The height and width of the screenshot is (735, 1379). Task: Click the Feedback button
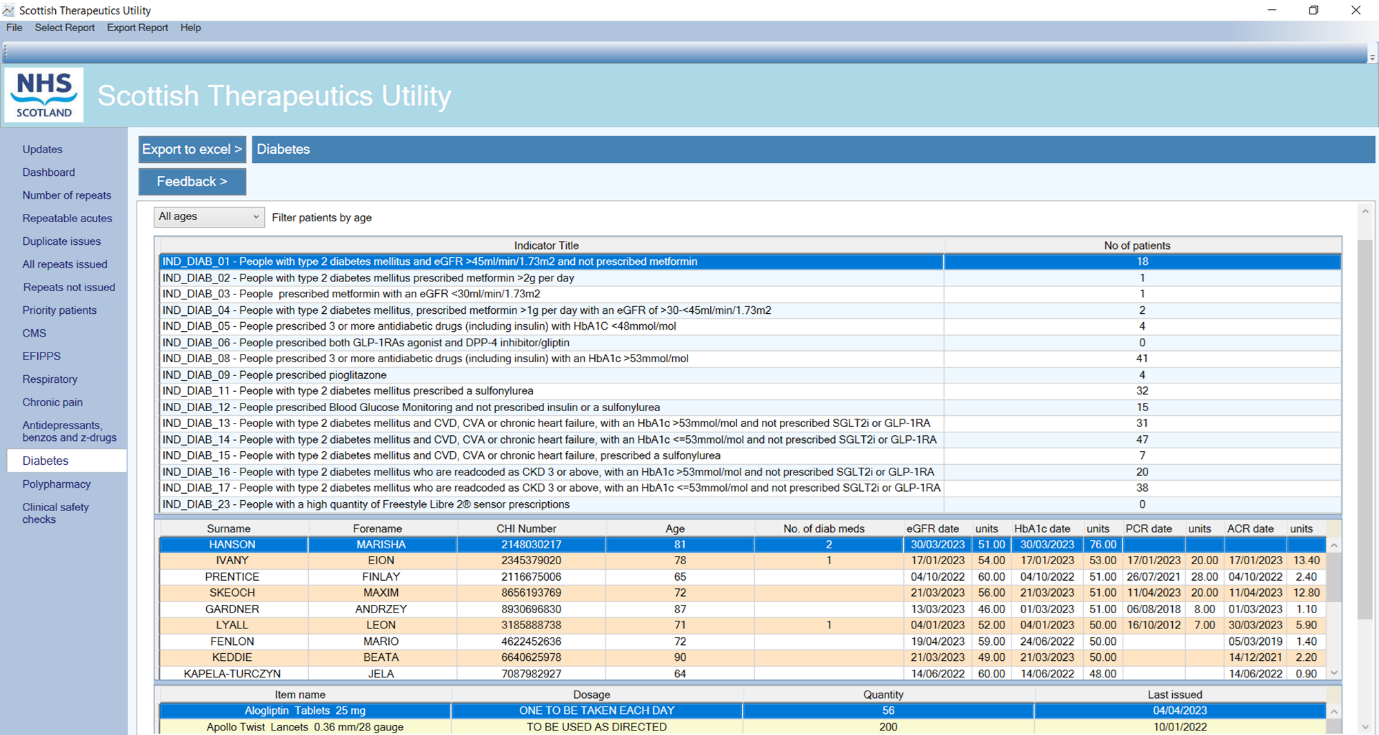pos(192,181)
